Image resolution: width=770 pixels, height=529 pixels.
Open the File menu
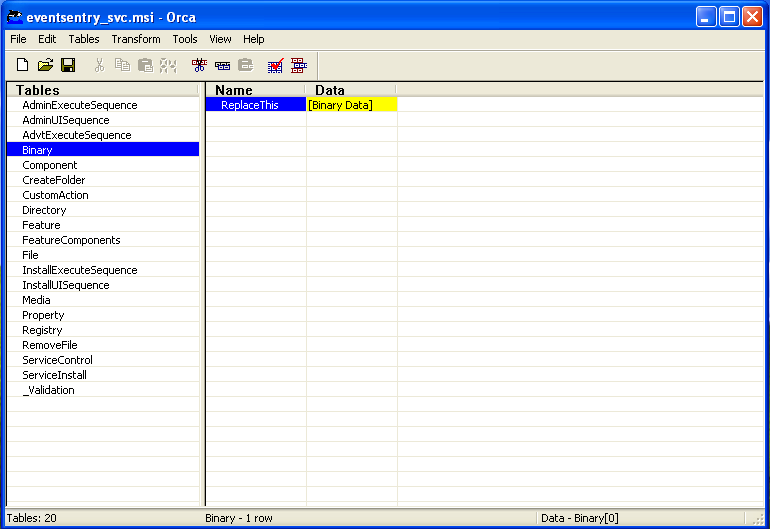tap(18, 39)
